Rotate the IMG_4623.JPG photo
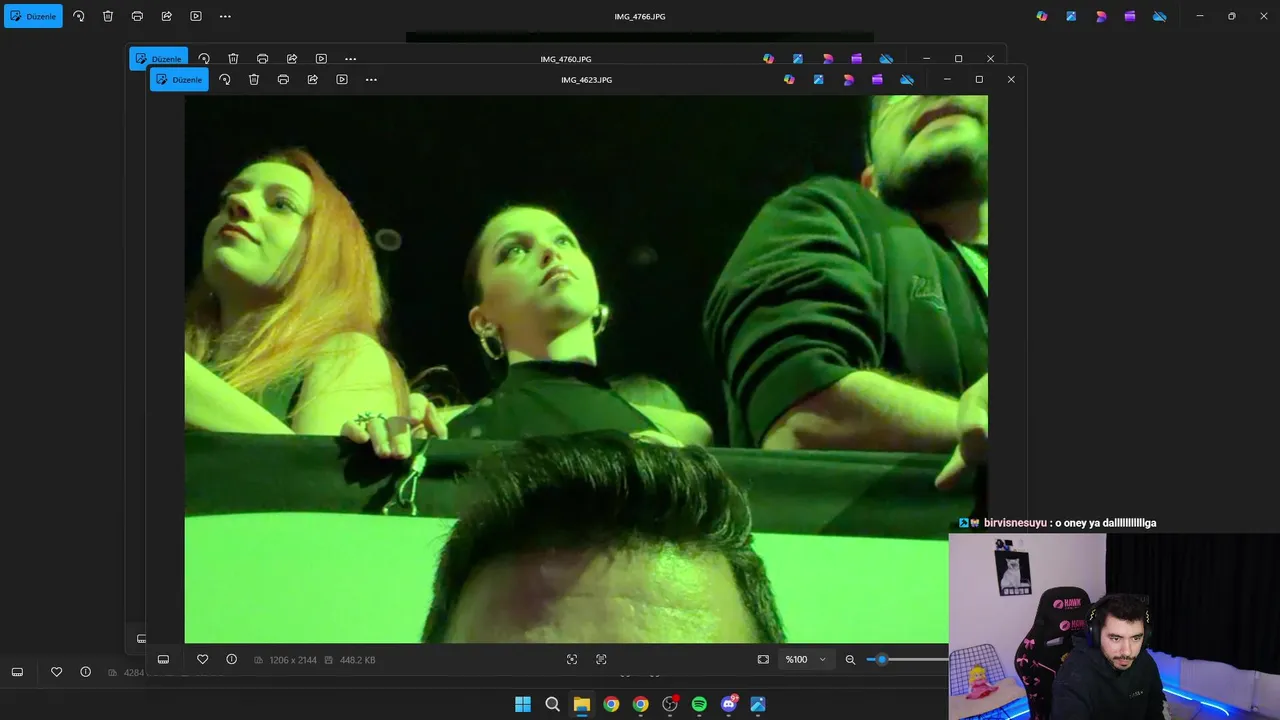1280x720 pixels. pos(225,80)
